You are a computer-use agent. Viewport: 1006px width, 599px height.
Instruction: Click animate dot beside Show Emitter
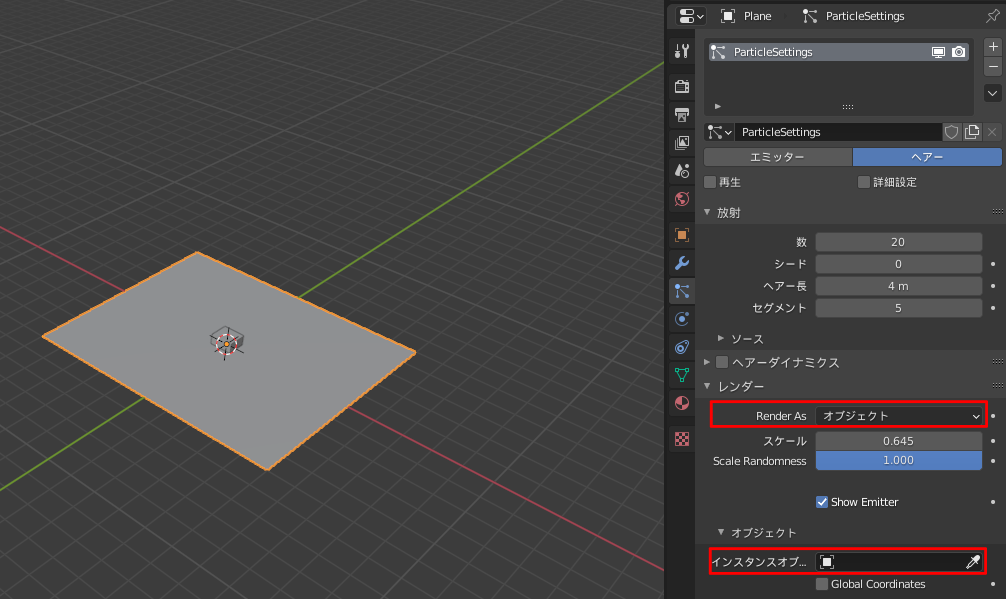tap(993, 502)
